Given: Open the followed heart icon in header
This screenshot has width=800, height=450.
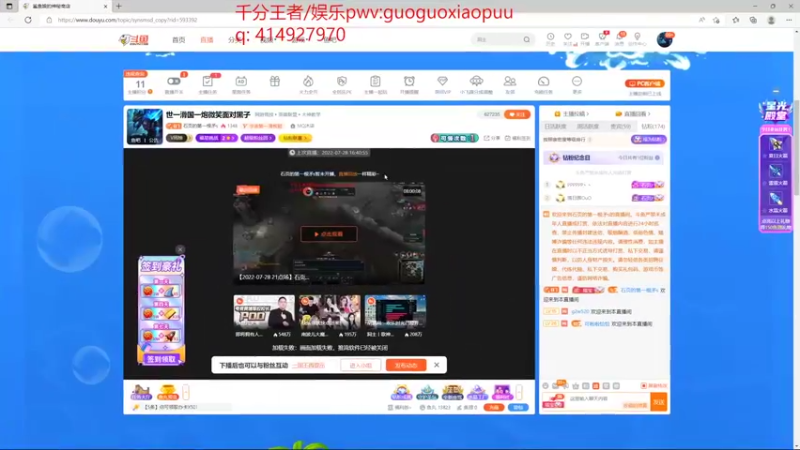Looking at the screenshot, I should (x=568, y=39).
